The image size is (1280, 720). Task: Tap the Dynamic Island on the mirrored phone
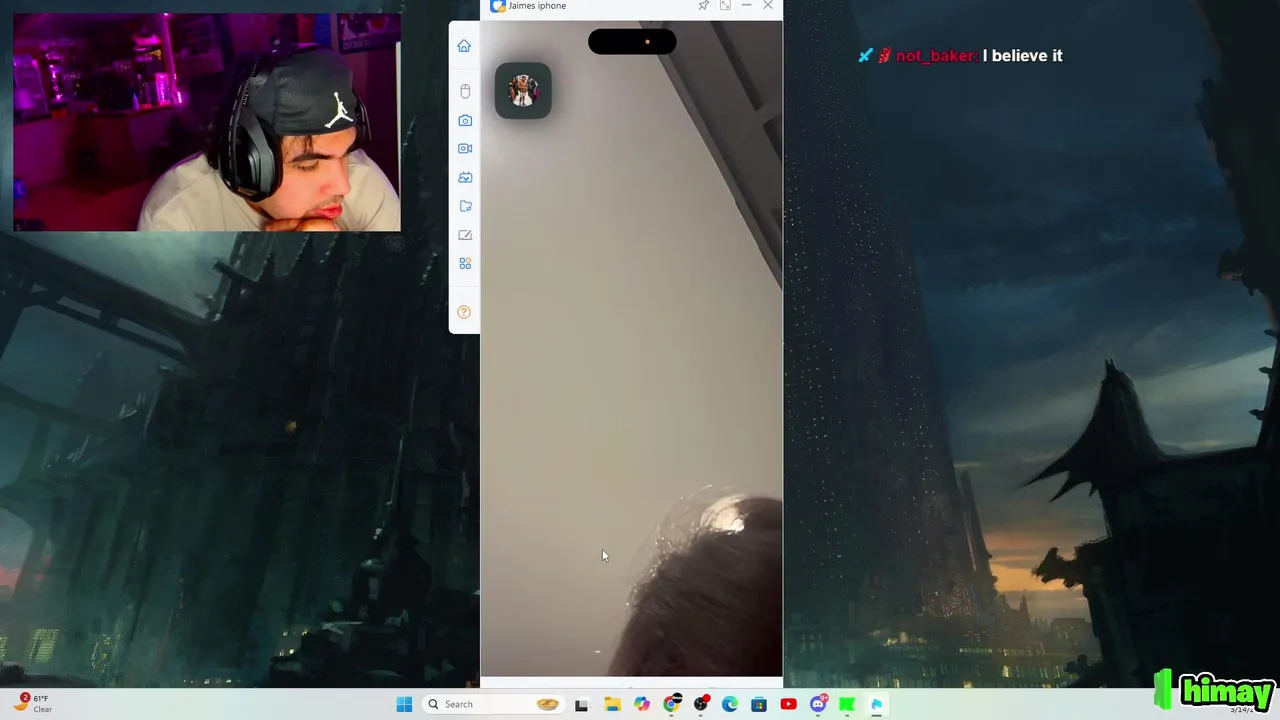click(632, 42)
